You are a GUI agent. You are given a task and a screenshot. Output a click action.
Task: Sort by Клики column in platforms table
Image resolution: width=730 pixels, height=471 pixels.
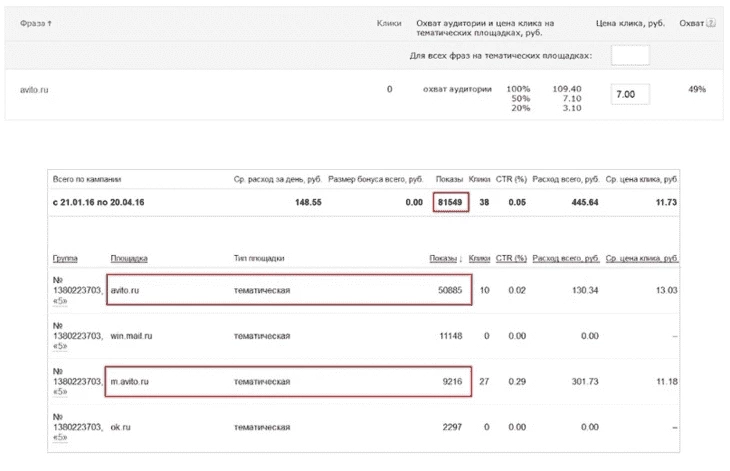click(x=479, y=258)
